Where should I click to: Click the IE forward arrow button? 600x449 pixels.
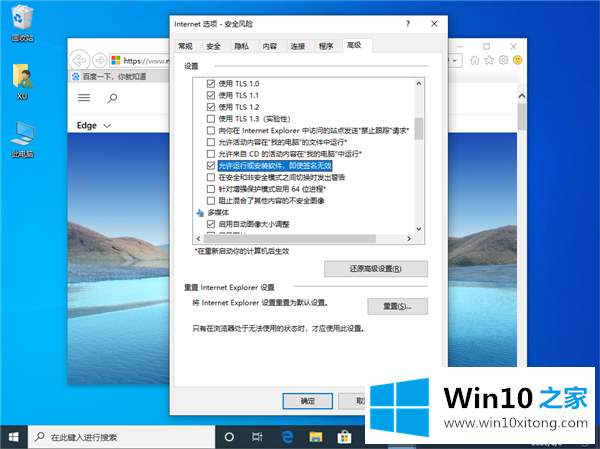point(100,60)
